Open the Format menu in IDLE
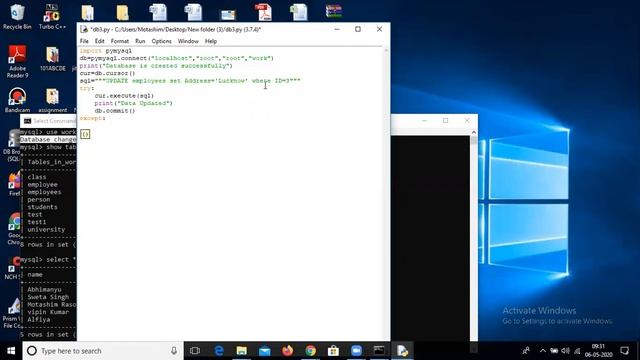The width and height of the screenshot is (640, 360). click(x=120, y=41)
